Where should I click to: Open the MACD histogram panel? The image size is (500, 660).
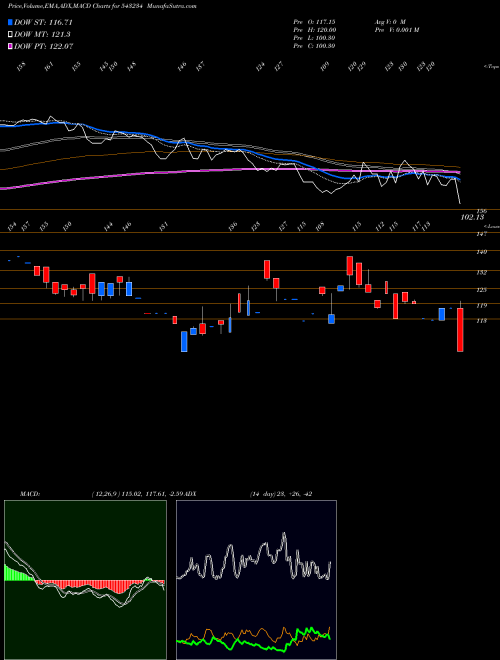(85, 580)
